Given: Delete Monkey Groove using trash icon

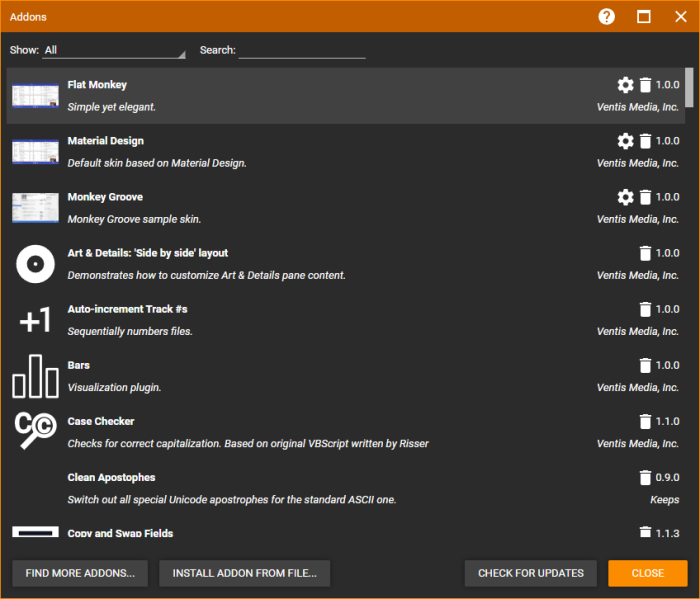Looking at the screenshot, I should pos(645,197).
